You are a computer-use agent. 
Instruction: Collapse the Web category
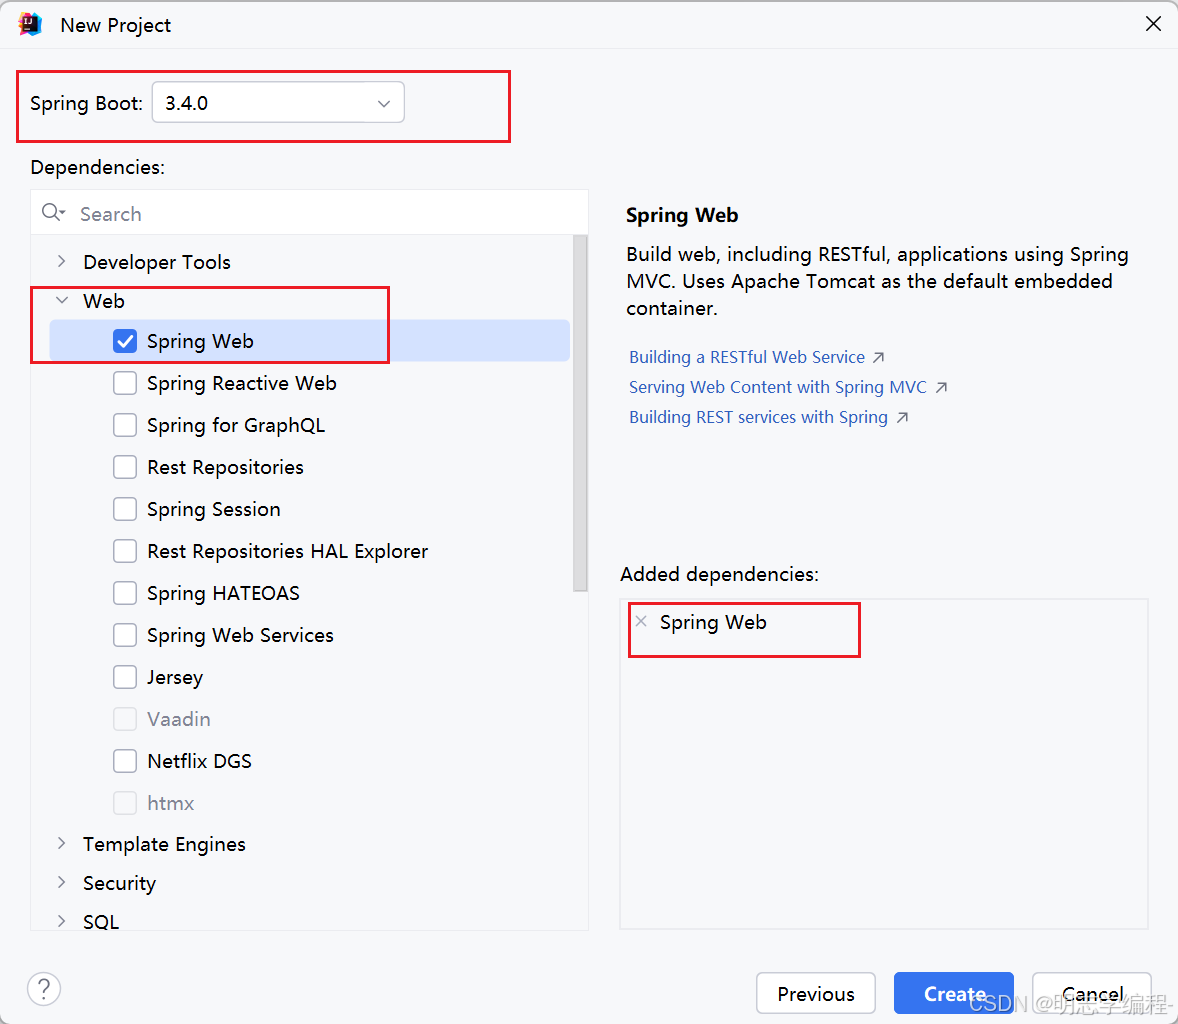pos(62,300)
